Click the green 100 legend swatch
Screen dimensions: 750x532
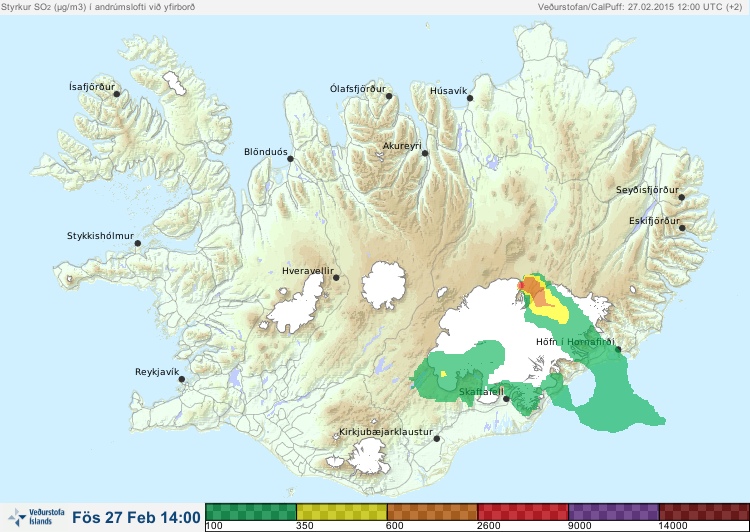click(x=251, y=512)
